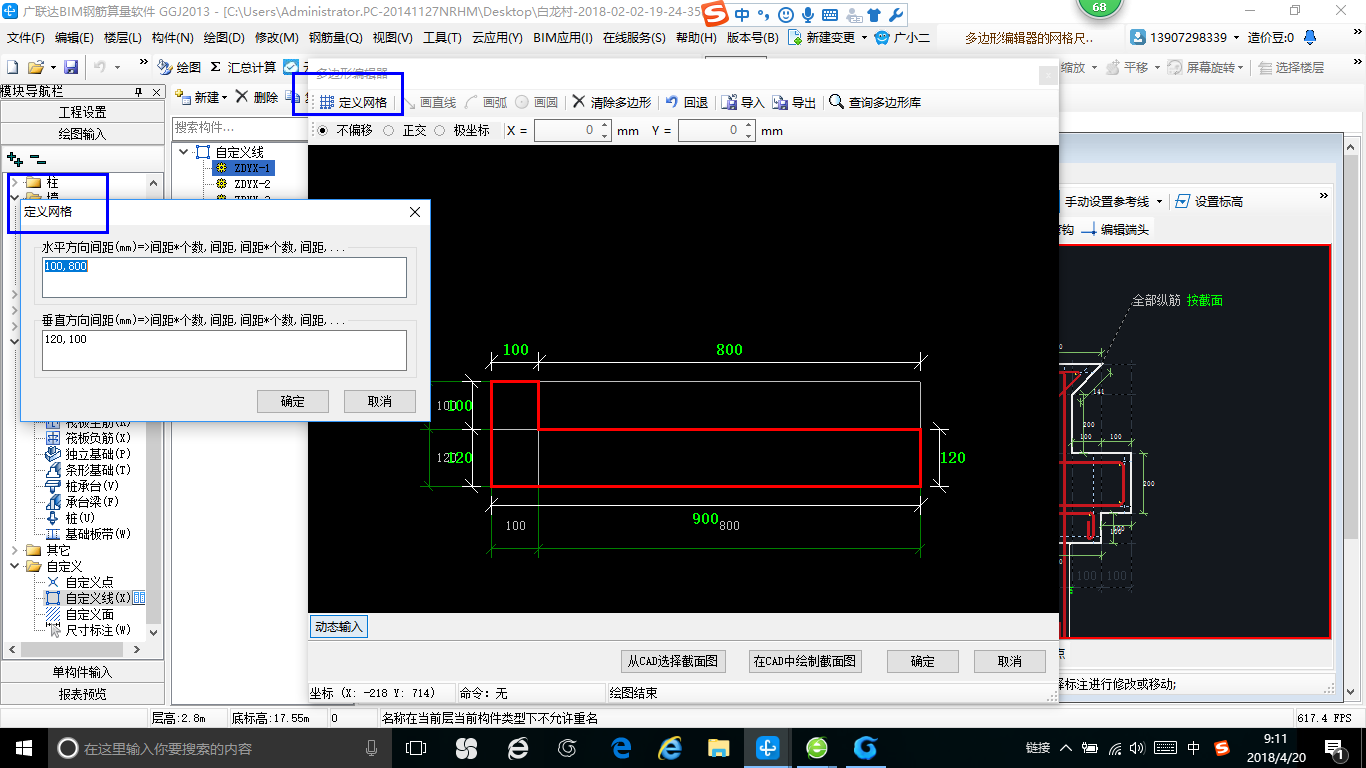The width and height of the screenshot is (1366, 768).
Task: Click the 广小二 assistant icon
Action: click(x=881, y=37)
